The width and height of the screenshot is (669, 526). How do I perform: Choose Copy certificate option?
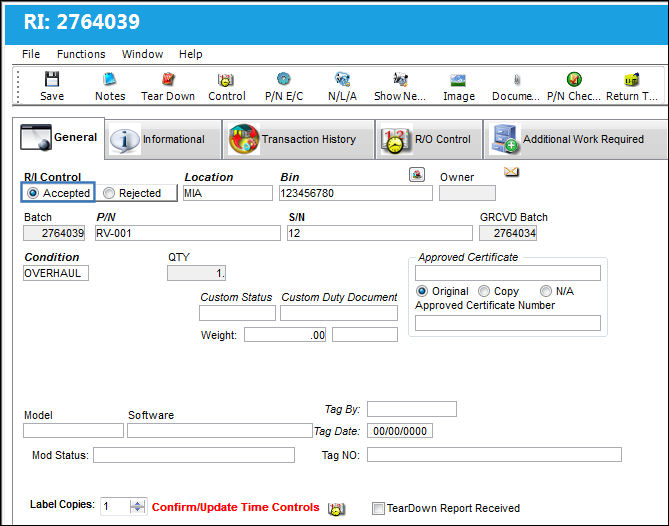[483, 291]
